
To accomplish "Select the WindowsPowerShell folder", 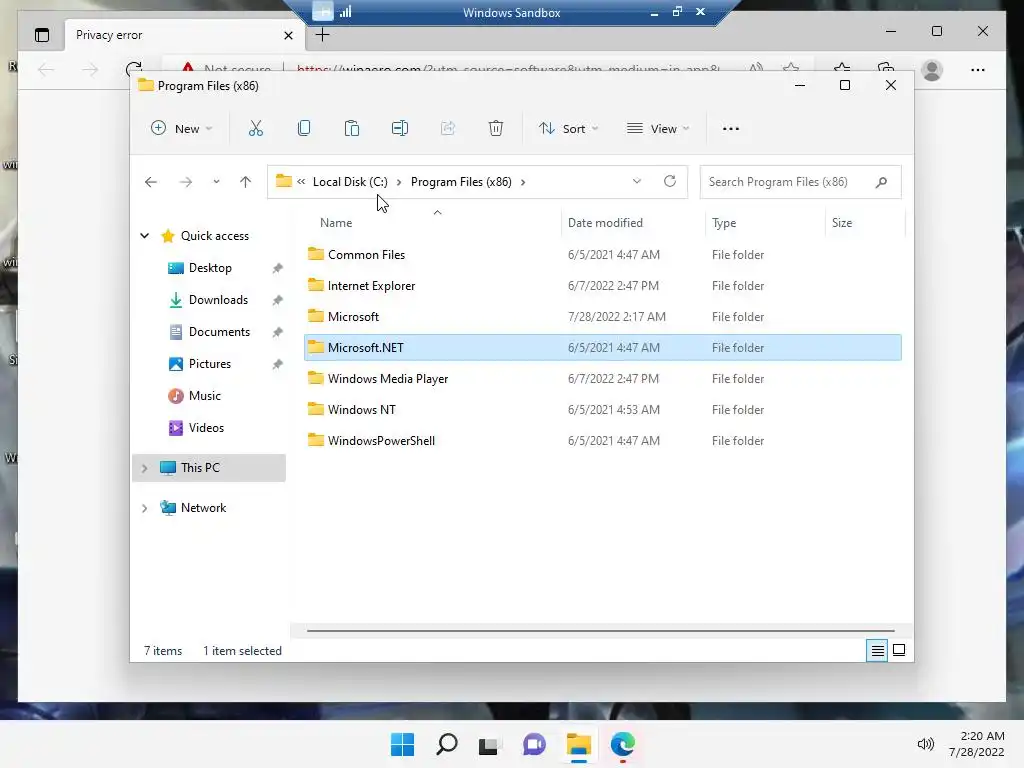I will (381, 441).
